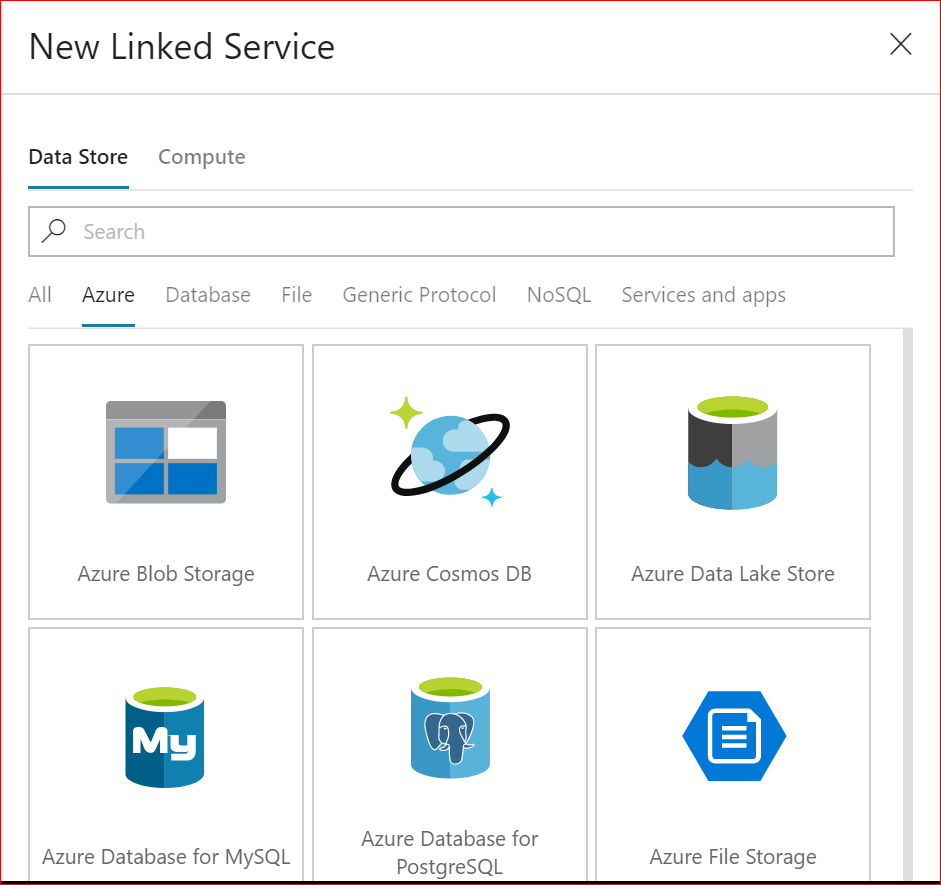Viewport: 941px width, 885px height.
Task: Show All data store categories
Action: point(40,295)
